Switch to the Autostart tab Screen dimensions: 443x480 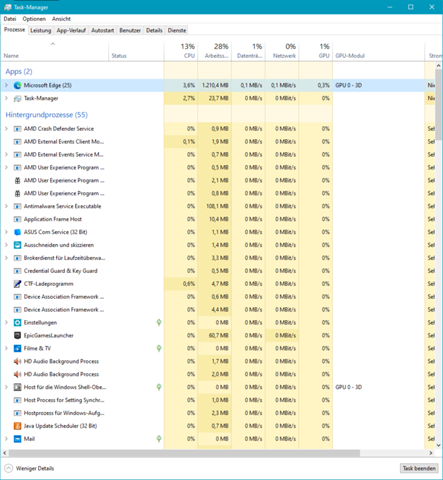pyautogui.click(x=103, y=30)
